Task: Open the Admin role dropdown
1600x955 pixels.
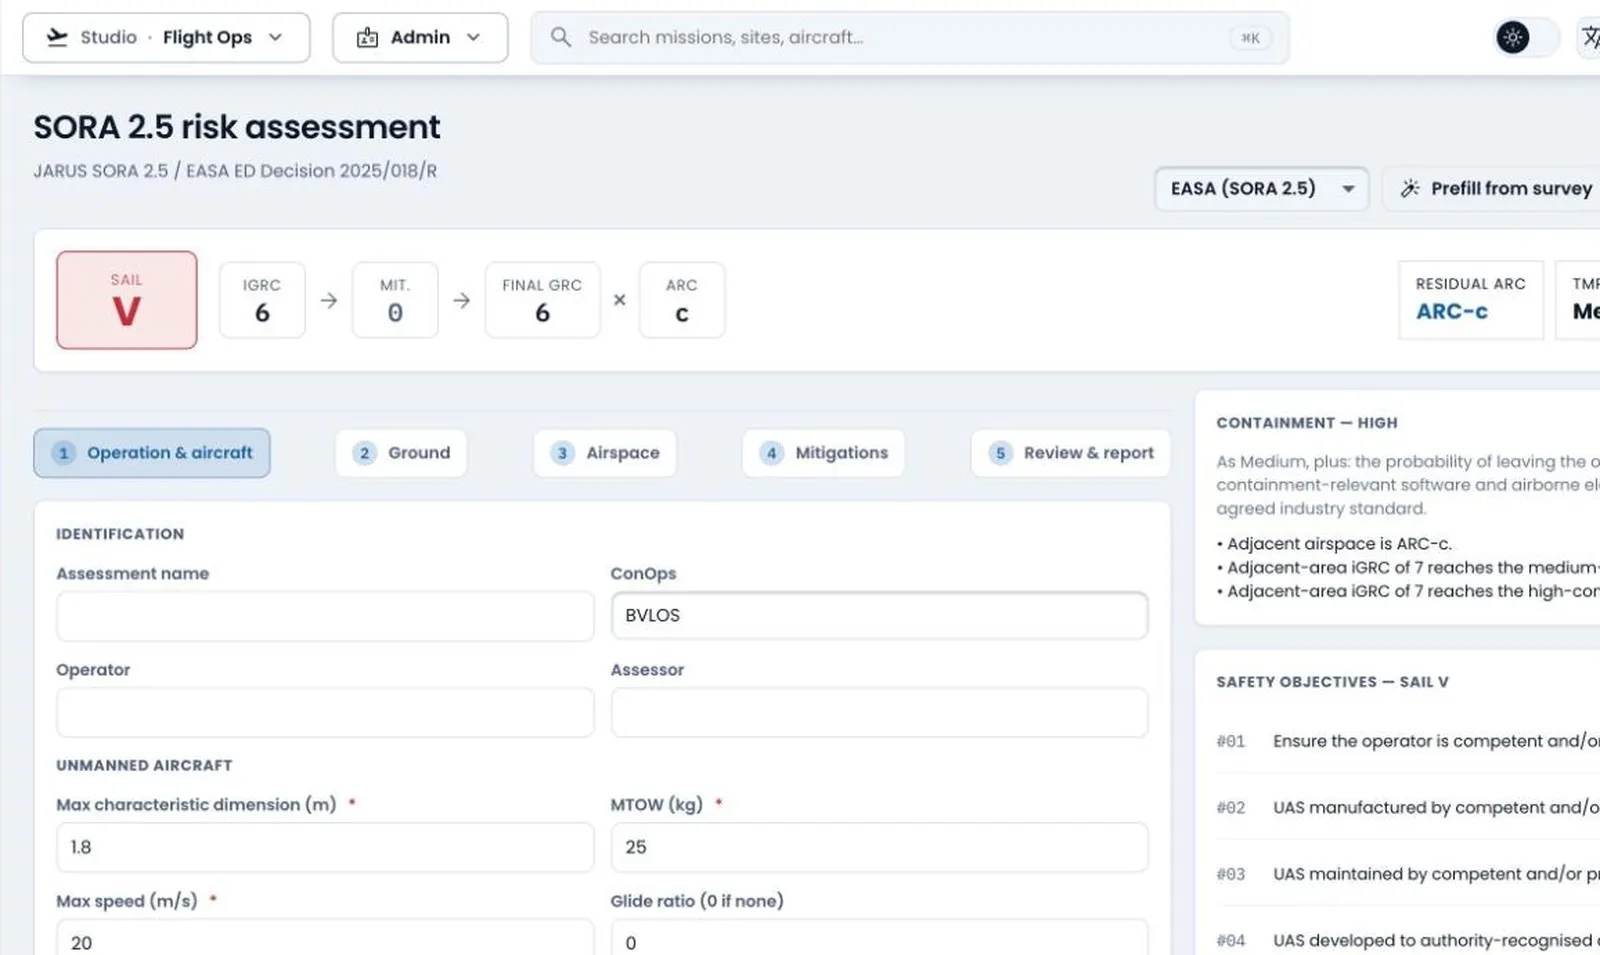Action: (420, 37)
